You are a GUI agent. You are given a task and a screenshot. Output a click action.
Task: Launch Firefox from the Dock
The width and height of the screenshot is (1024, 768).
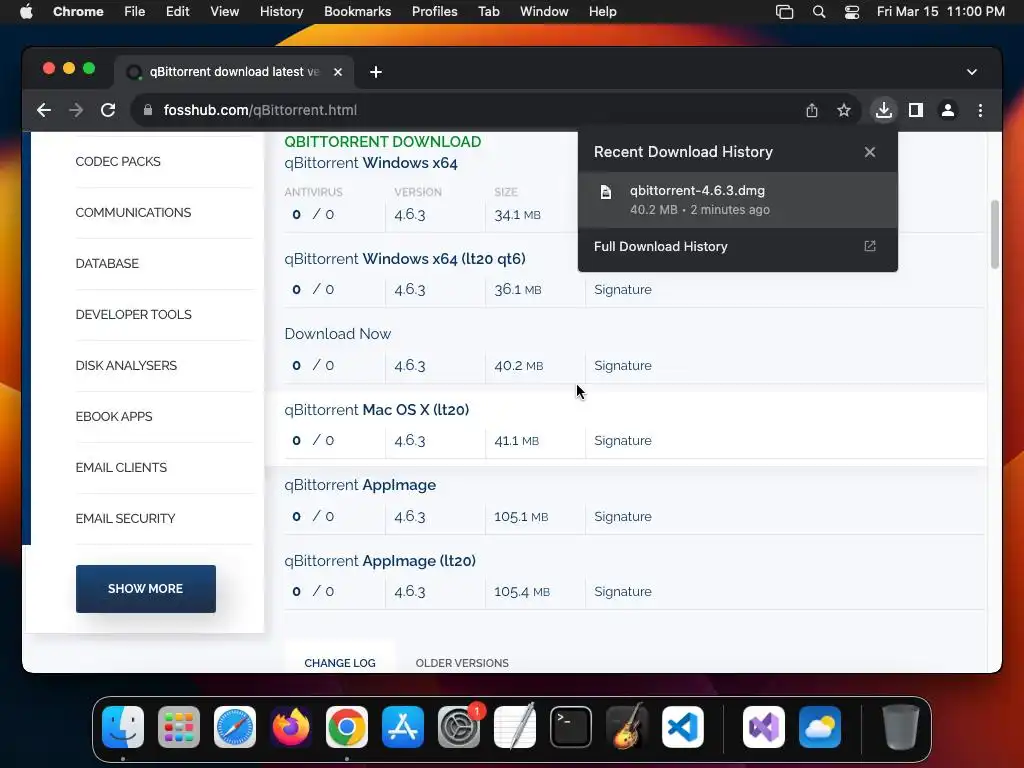point(291,727)
